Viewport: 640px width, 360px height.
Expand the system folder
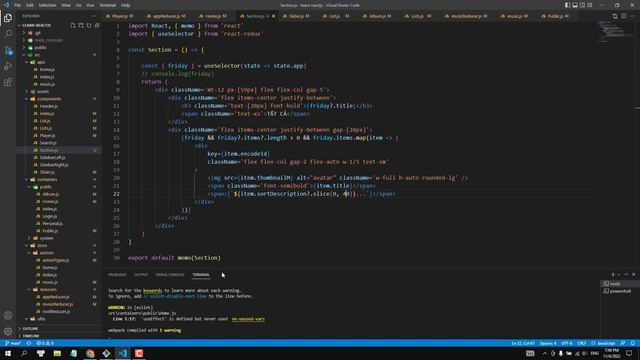click(x=46, y=238)
